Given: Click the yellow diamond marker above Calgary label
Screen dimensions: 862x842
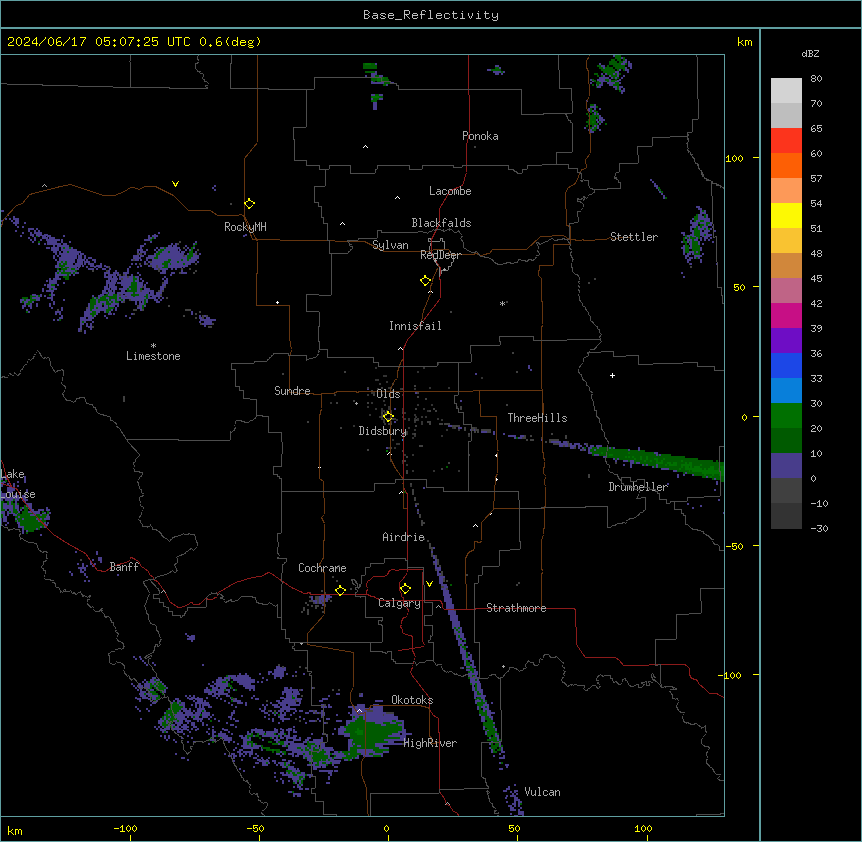Looking at the screenshot, I should [x=405, y=589].
